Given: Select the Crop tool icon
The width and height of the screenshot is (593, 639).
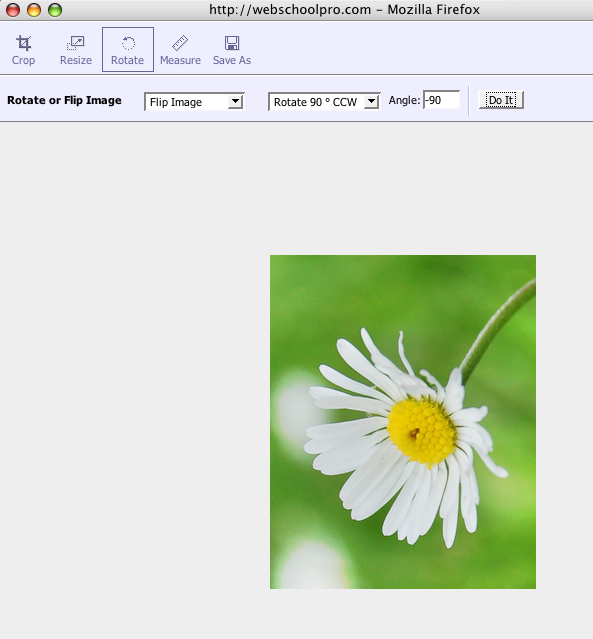Looking at the screenshot, I should (x=23, y=44).
